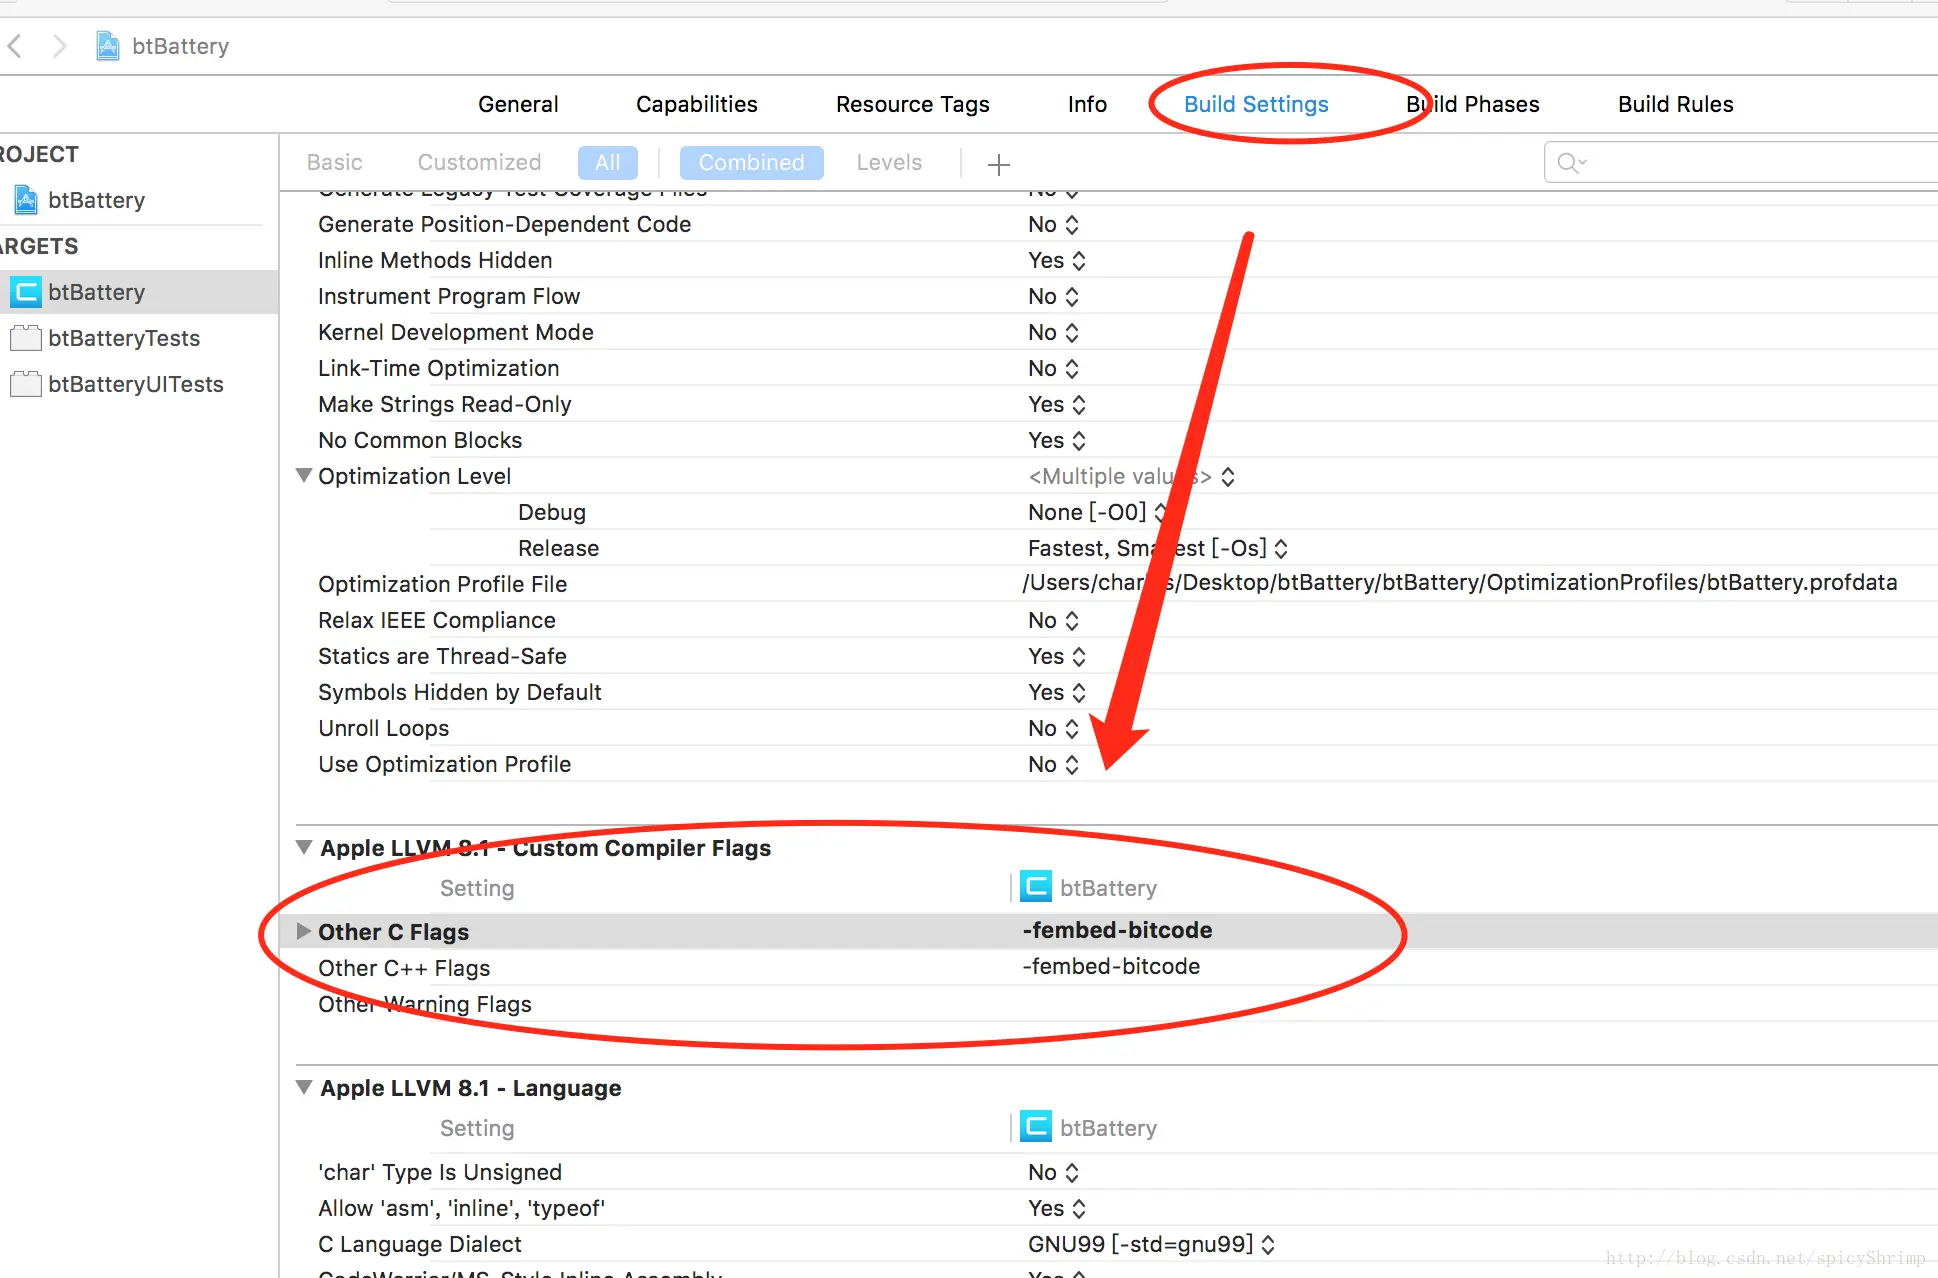Click the forward navigation arrow
Viewport: 1938px width, 1278px height.
(x=60, y=46)
